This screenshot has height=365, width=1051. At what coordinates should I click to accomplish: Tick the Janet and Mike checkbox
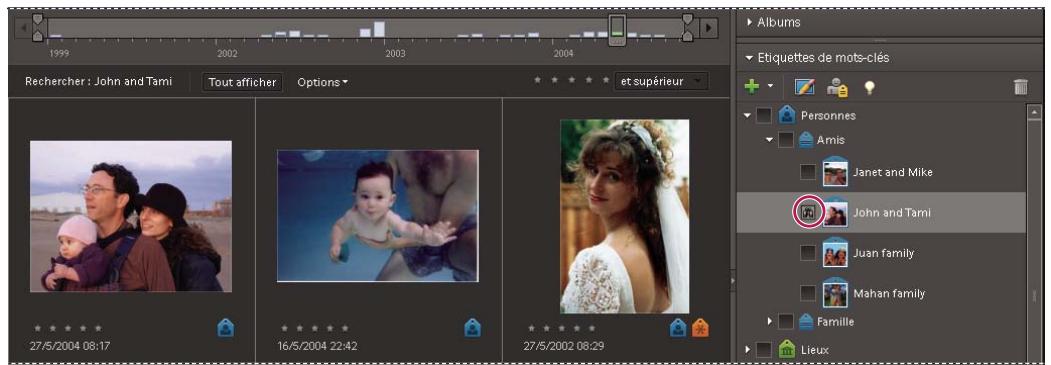click(809, 172)
